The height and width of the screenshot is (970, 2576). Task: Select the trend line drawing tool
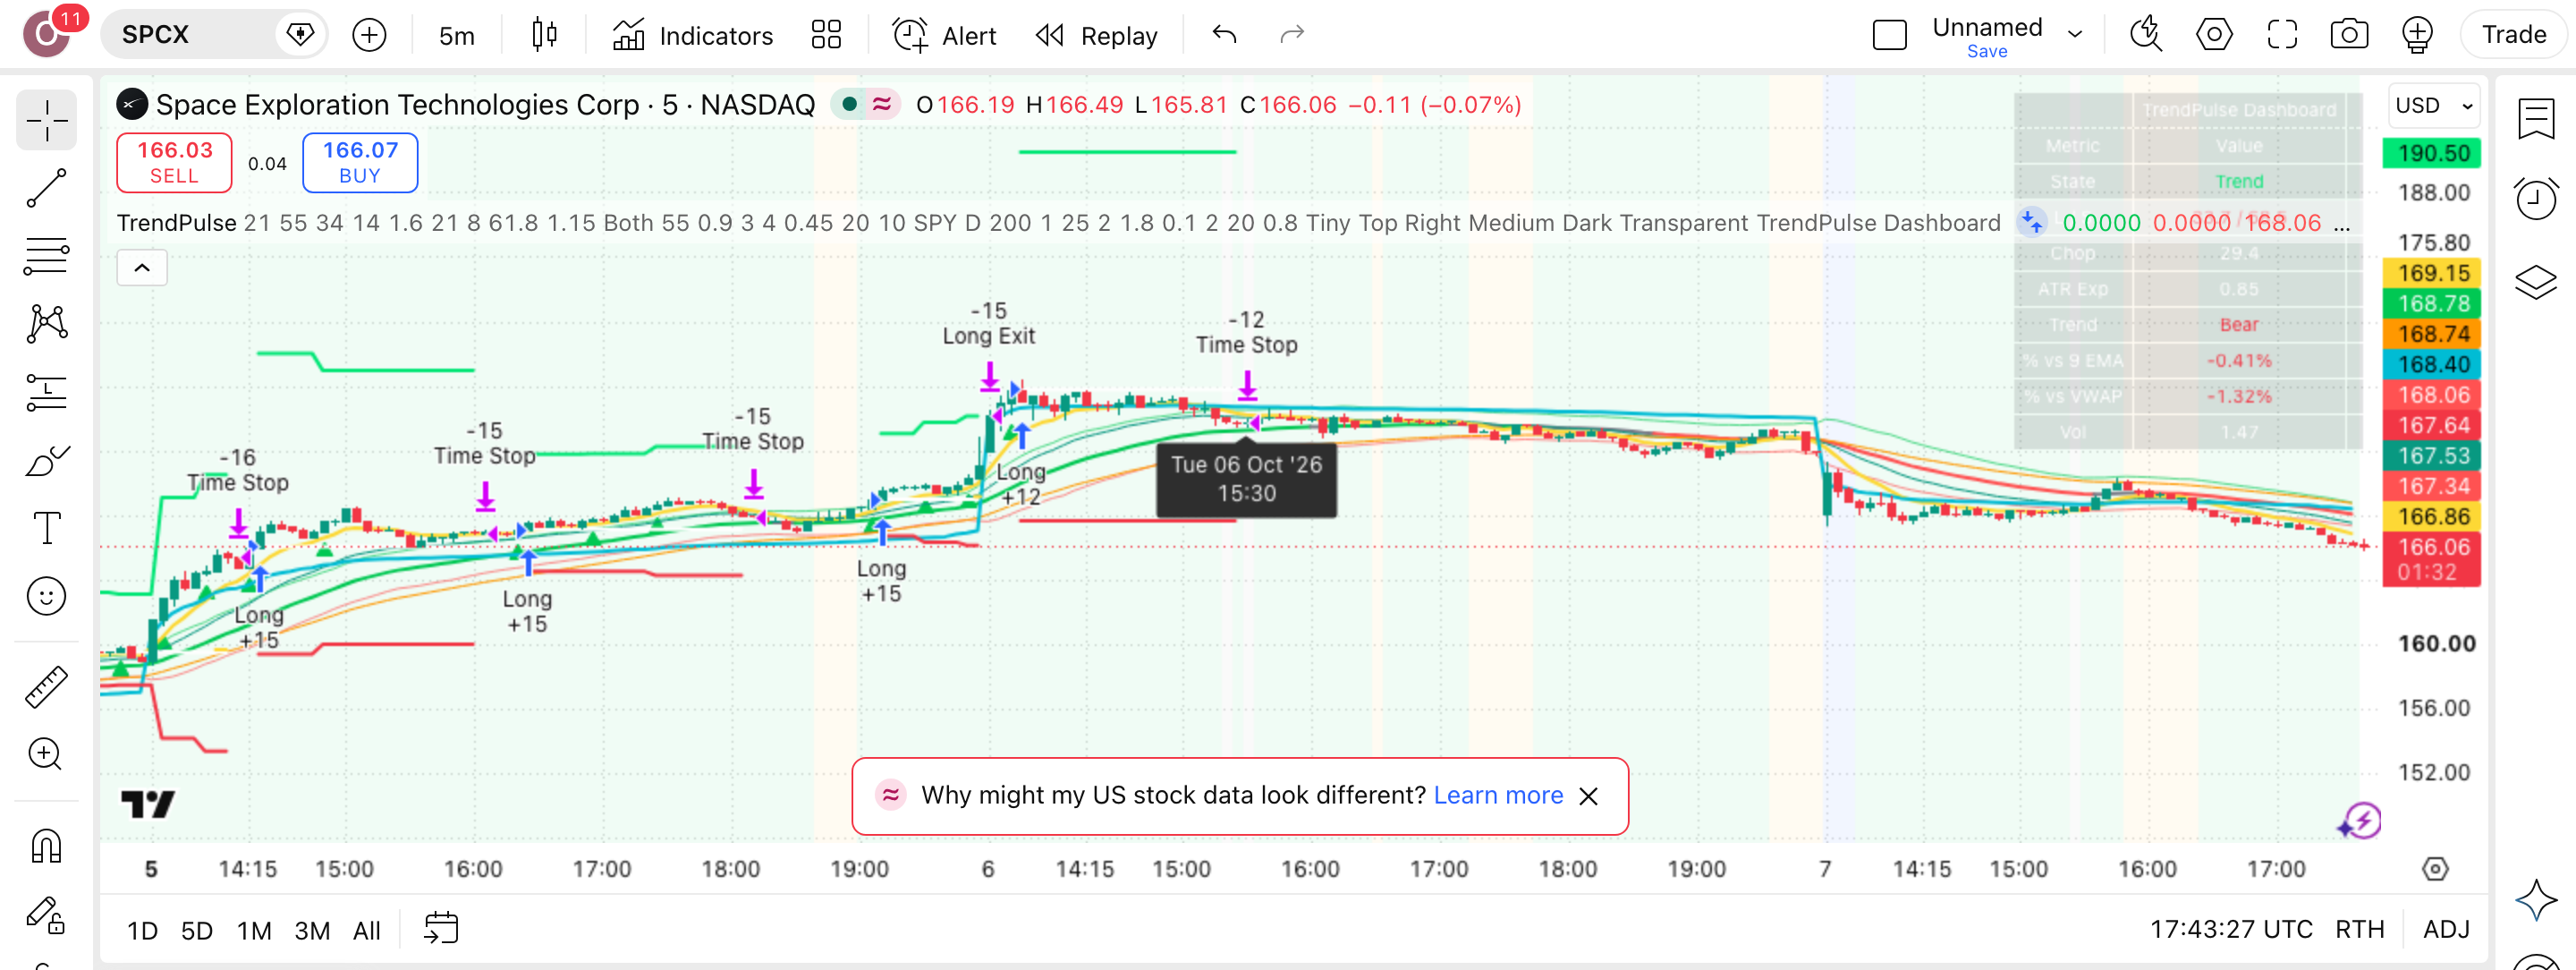pos(46,188)
